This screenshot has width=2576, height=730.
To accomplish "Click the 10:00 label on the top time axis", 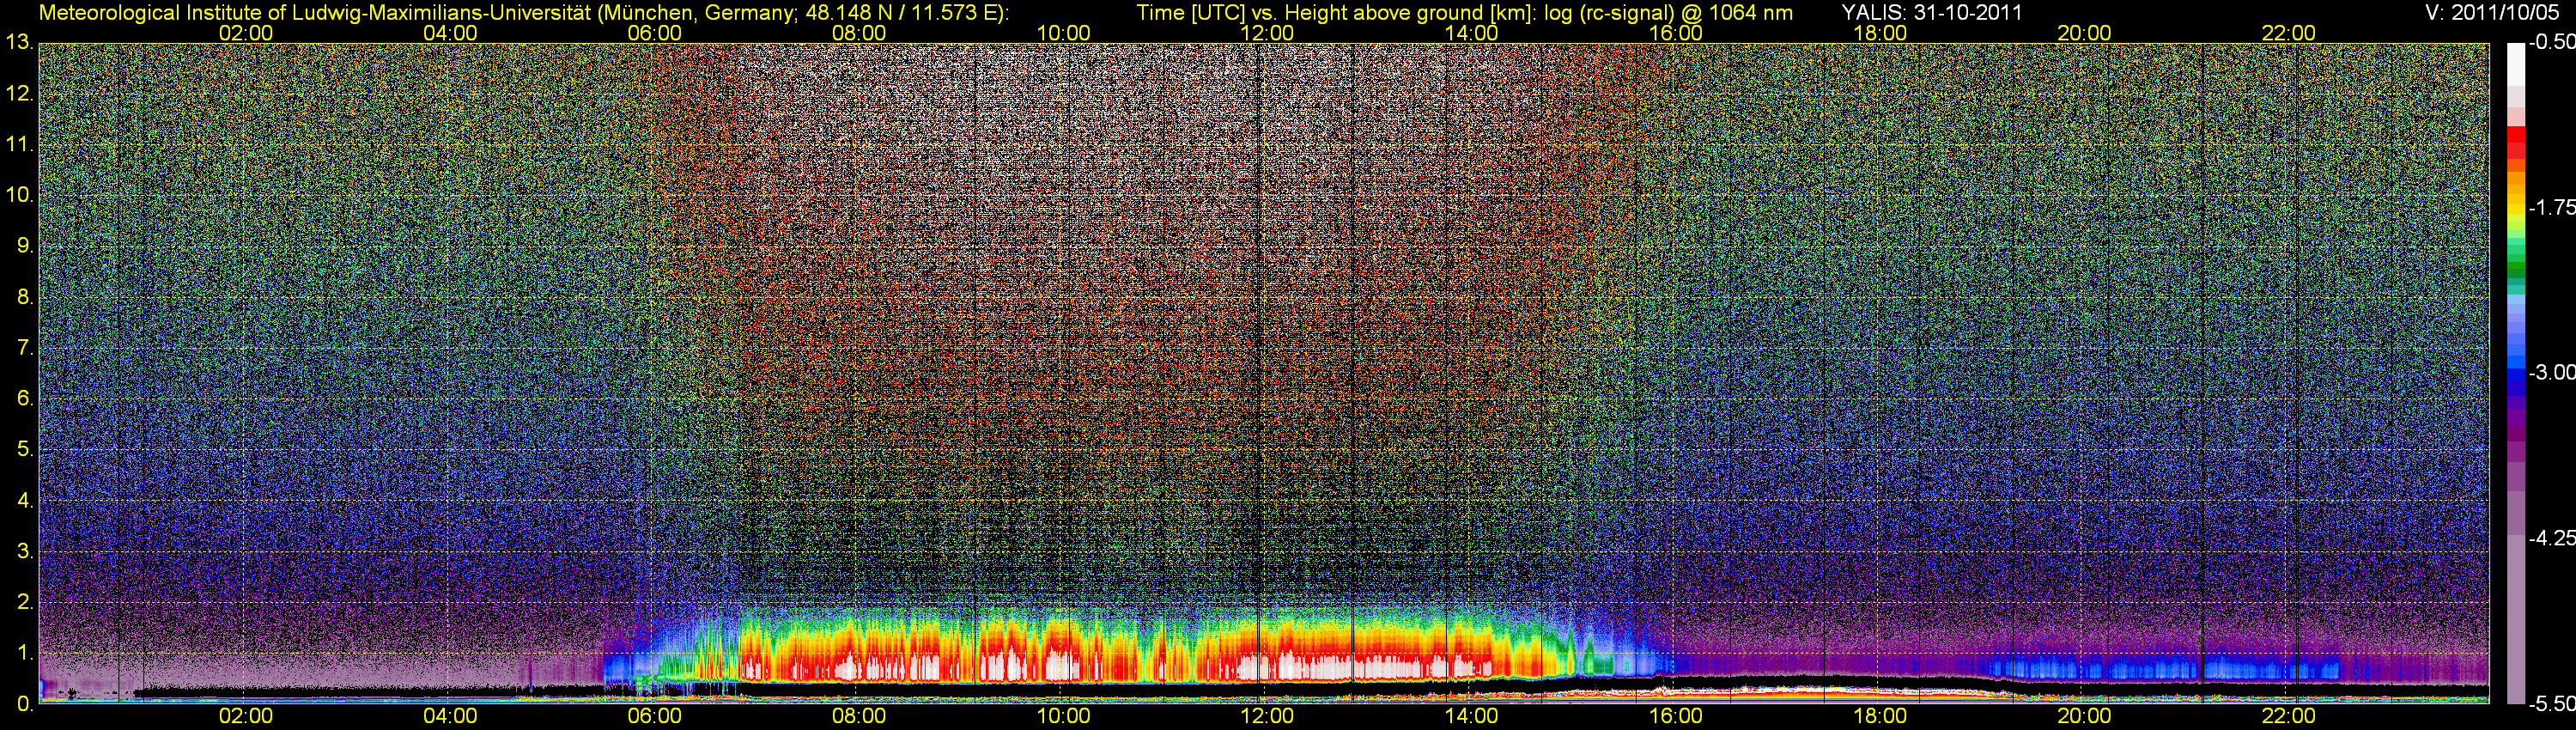I will click(1063, 33).
